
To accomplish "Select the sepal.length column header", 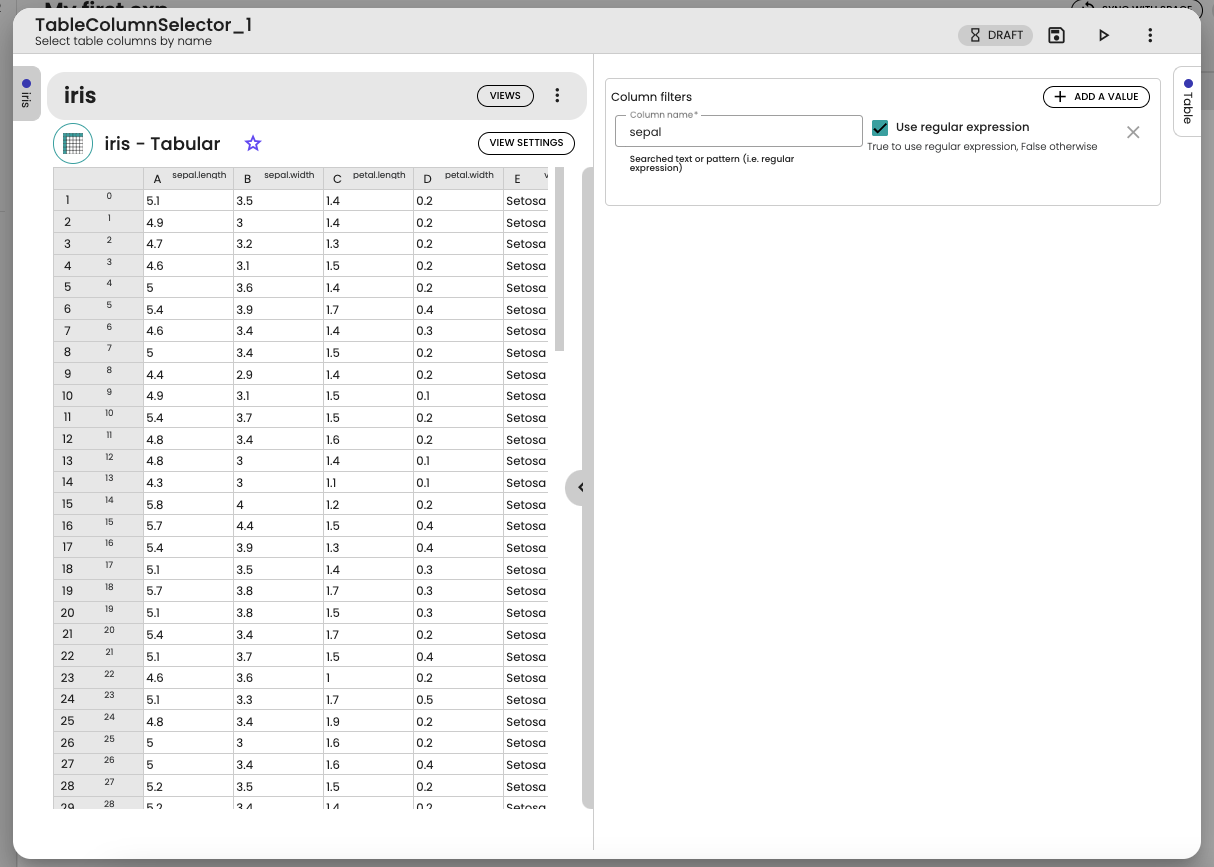I will pyautogui.click(x=188, y=178).
